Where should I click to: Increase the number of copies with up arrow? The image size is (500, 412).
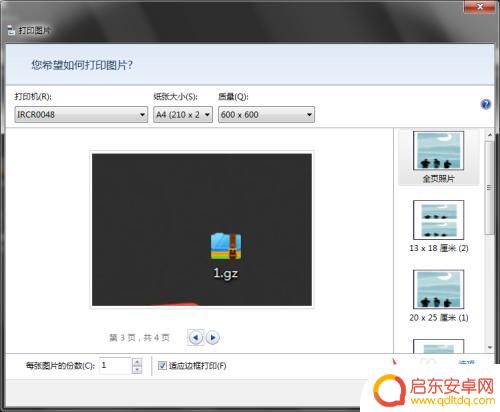coord(137,362)
